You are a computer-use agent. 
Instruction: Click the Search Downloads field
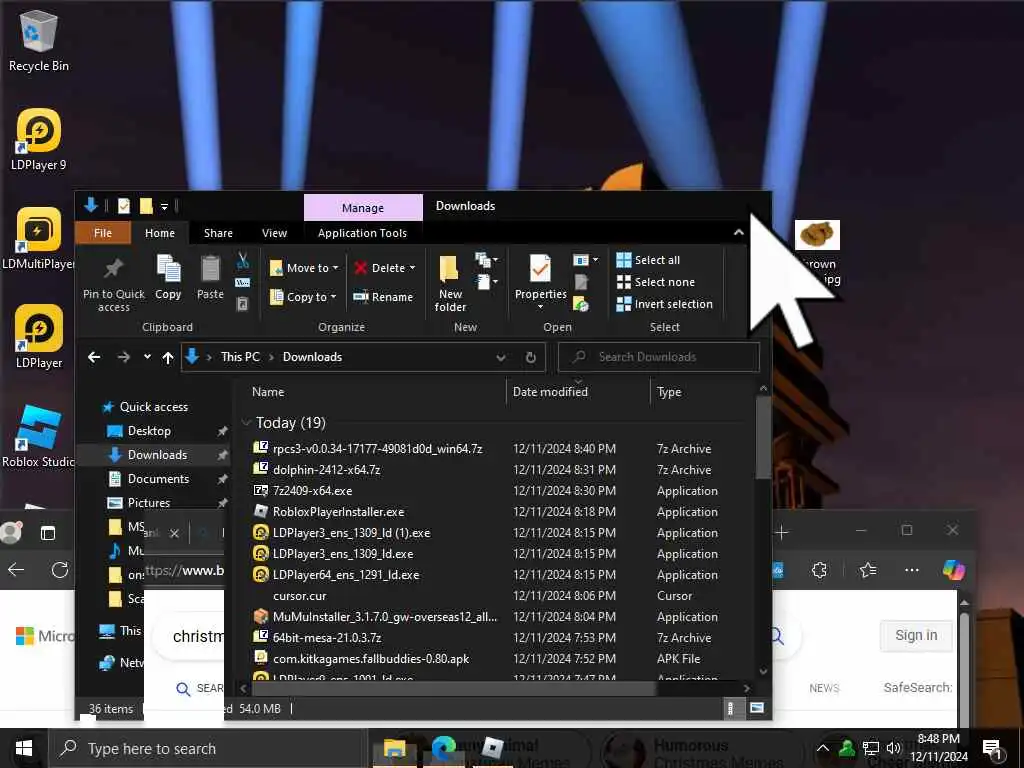(660, 357)
